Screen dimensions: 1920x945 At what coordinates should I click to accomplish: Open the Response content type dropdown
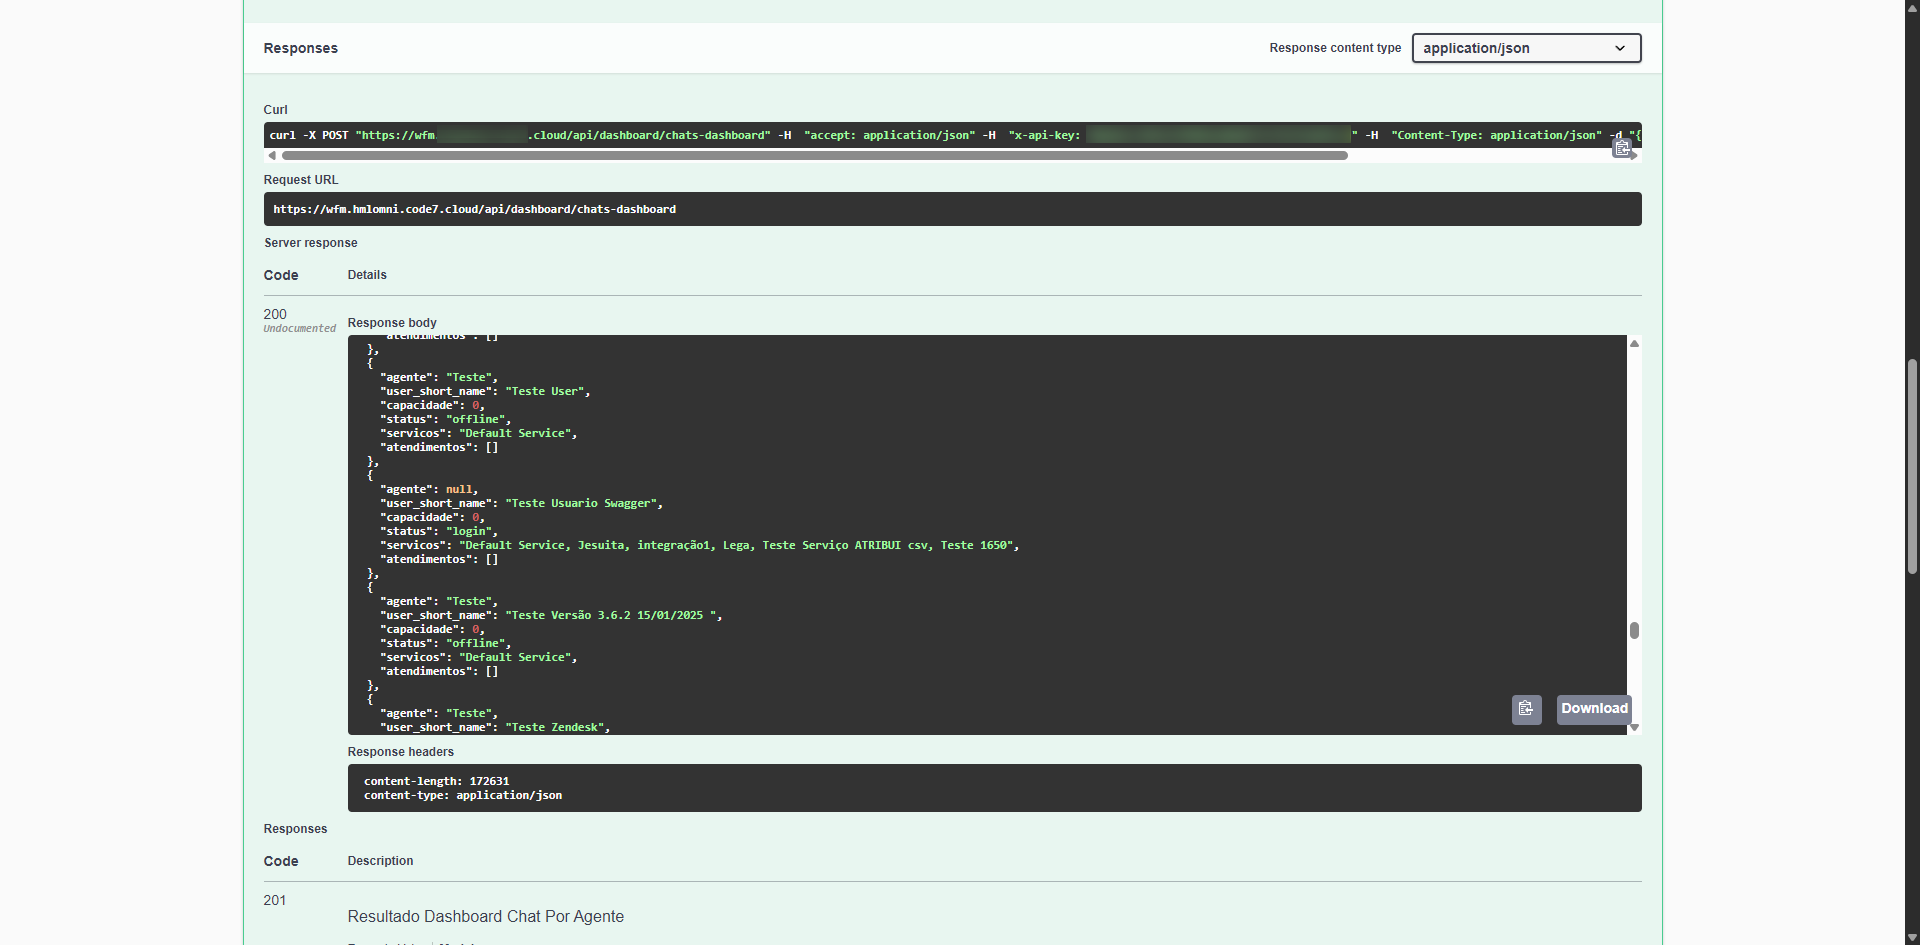[x=1526, y=48]
